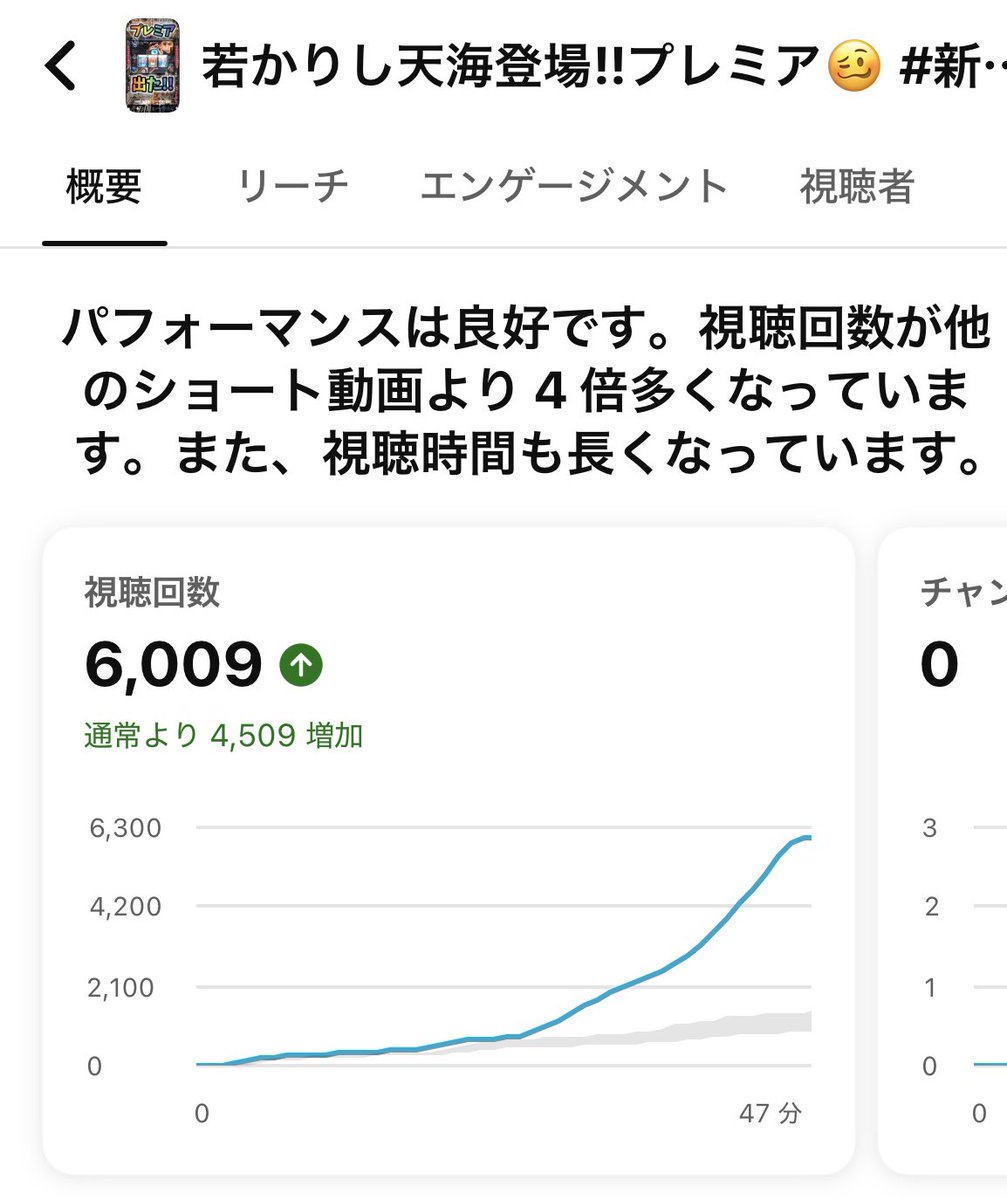The width and height of the screenshot is (1007, 1200).
Task: Tap the green upward arrow trend icon
Action: 301,664
